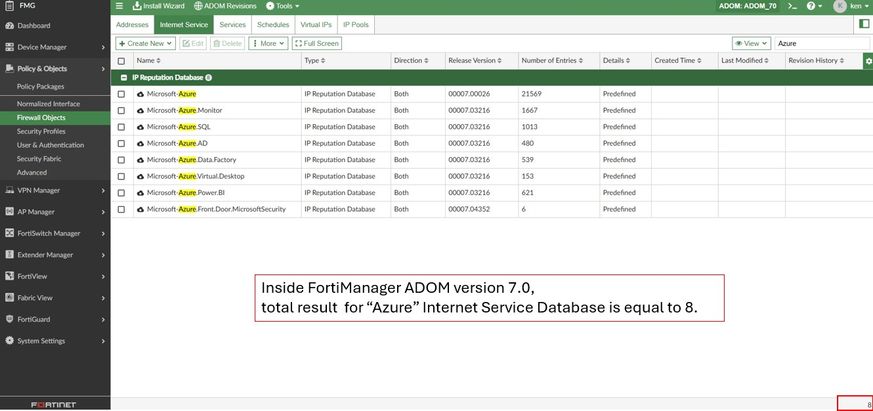The image size is (873, 411).
Task: Open the CLI console icon
Action: (x=792, y=6)
